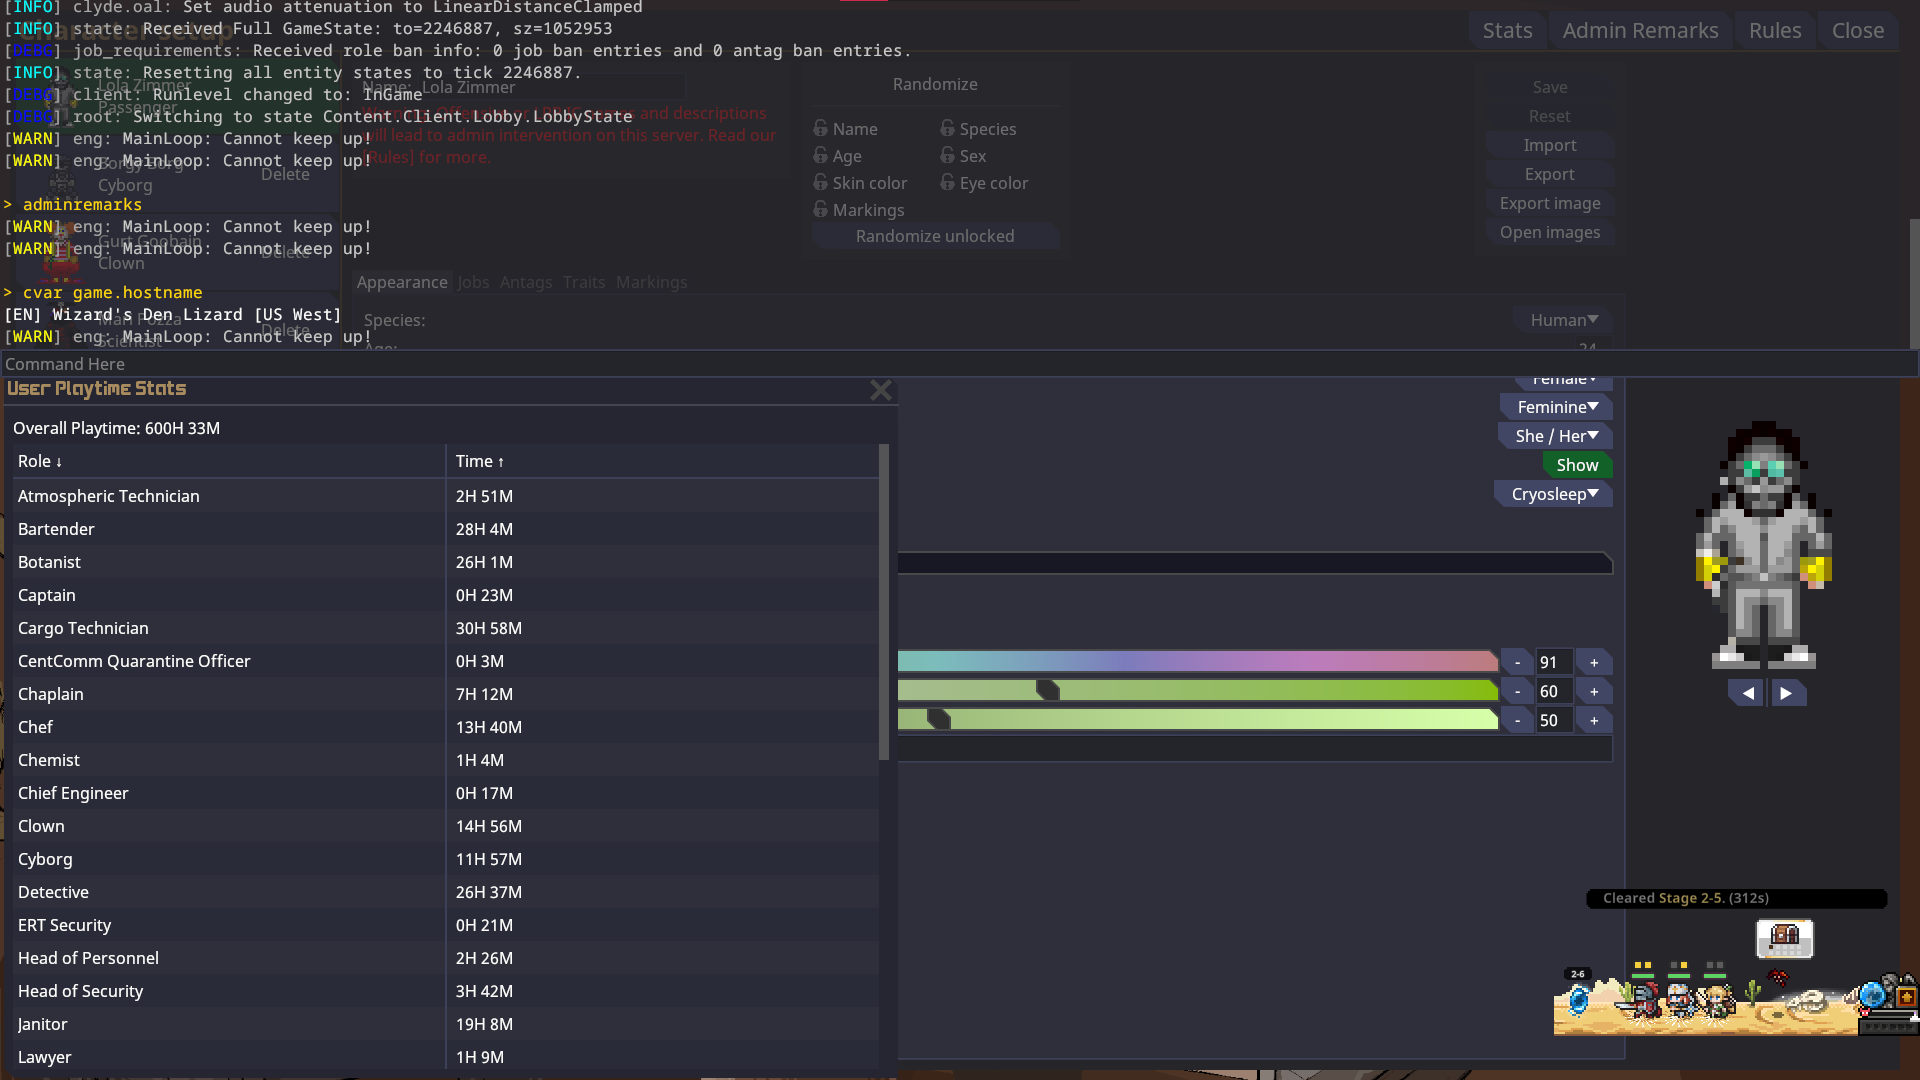Viewport: 1920px width, 1080px height.
Task: Click the red bat enemy
Action: (1778, 977)
